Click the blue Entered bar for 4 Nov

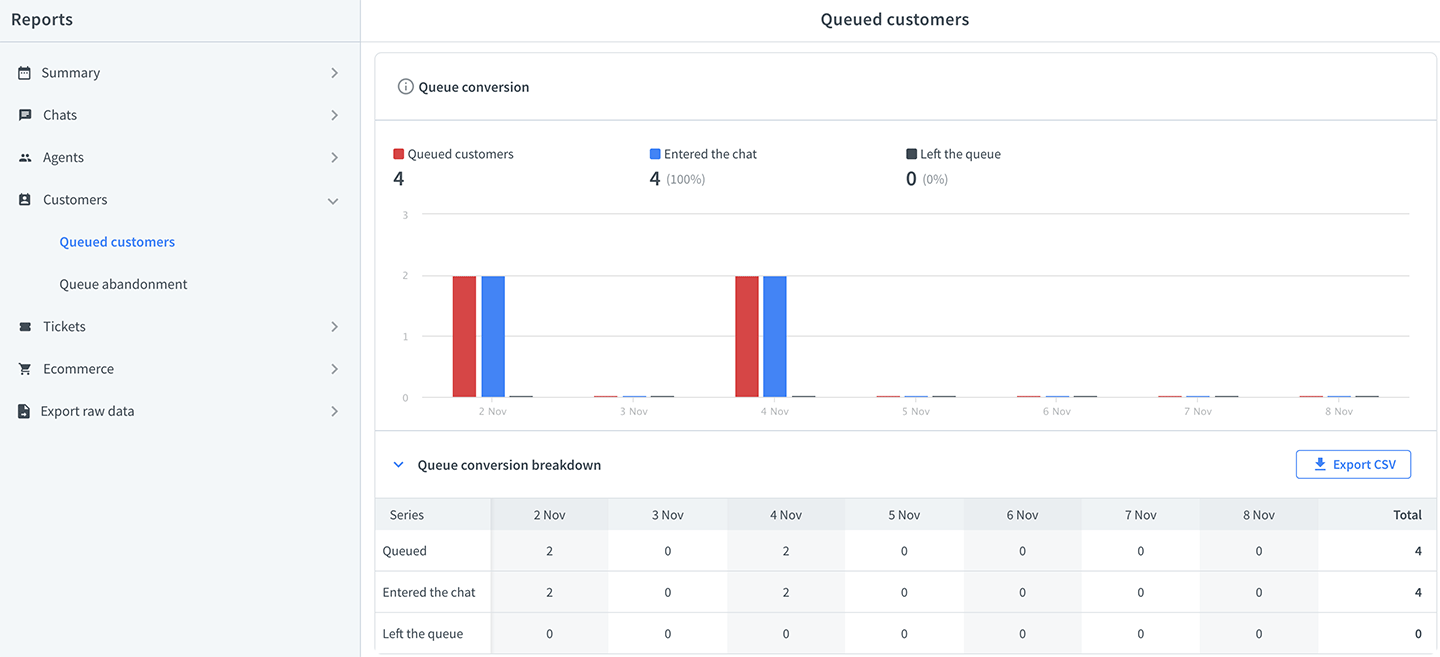click(x=775, y=337)
